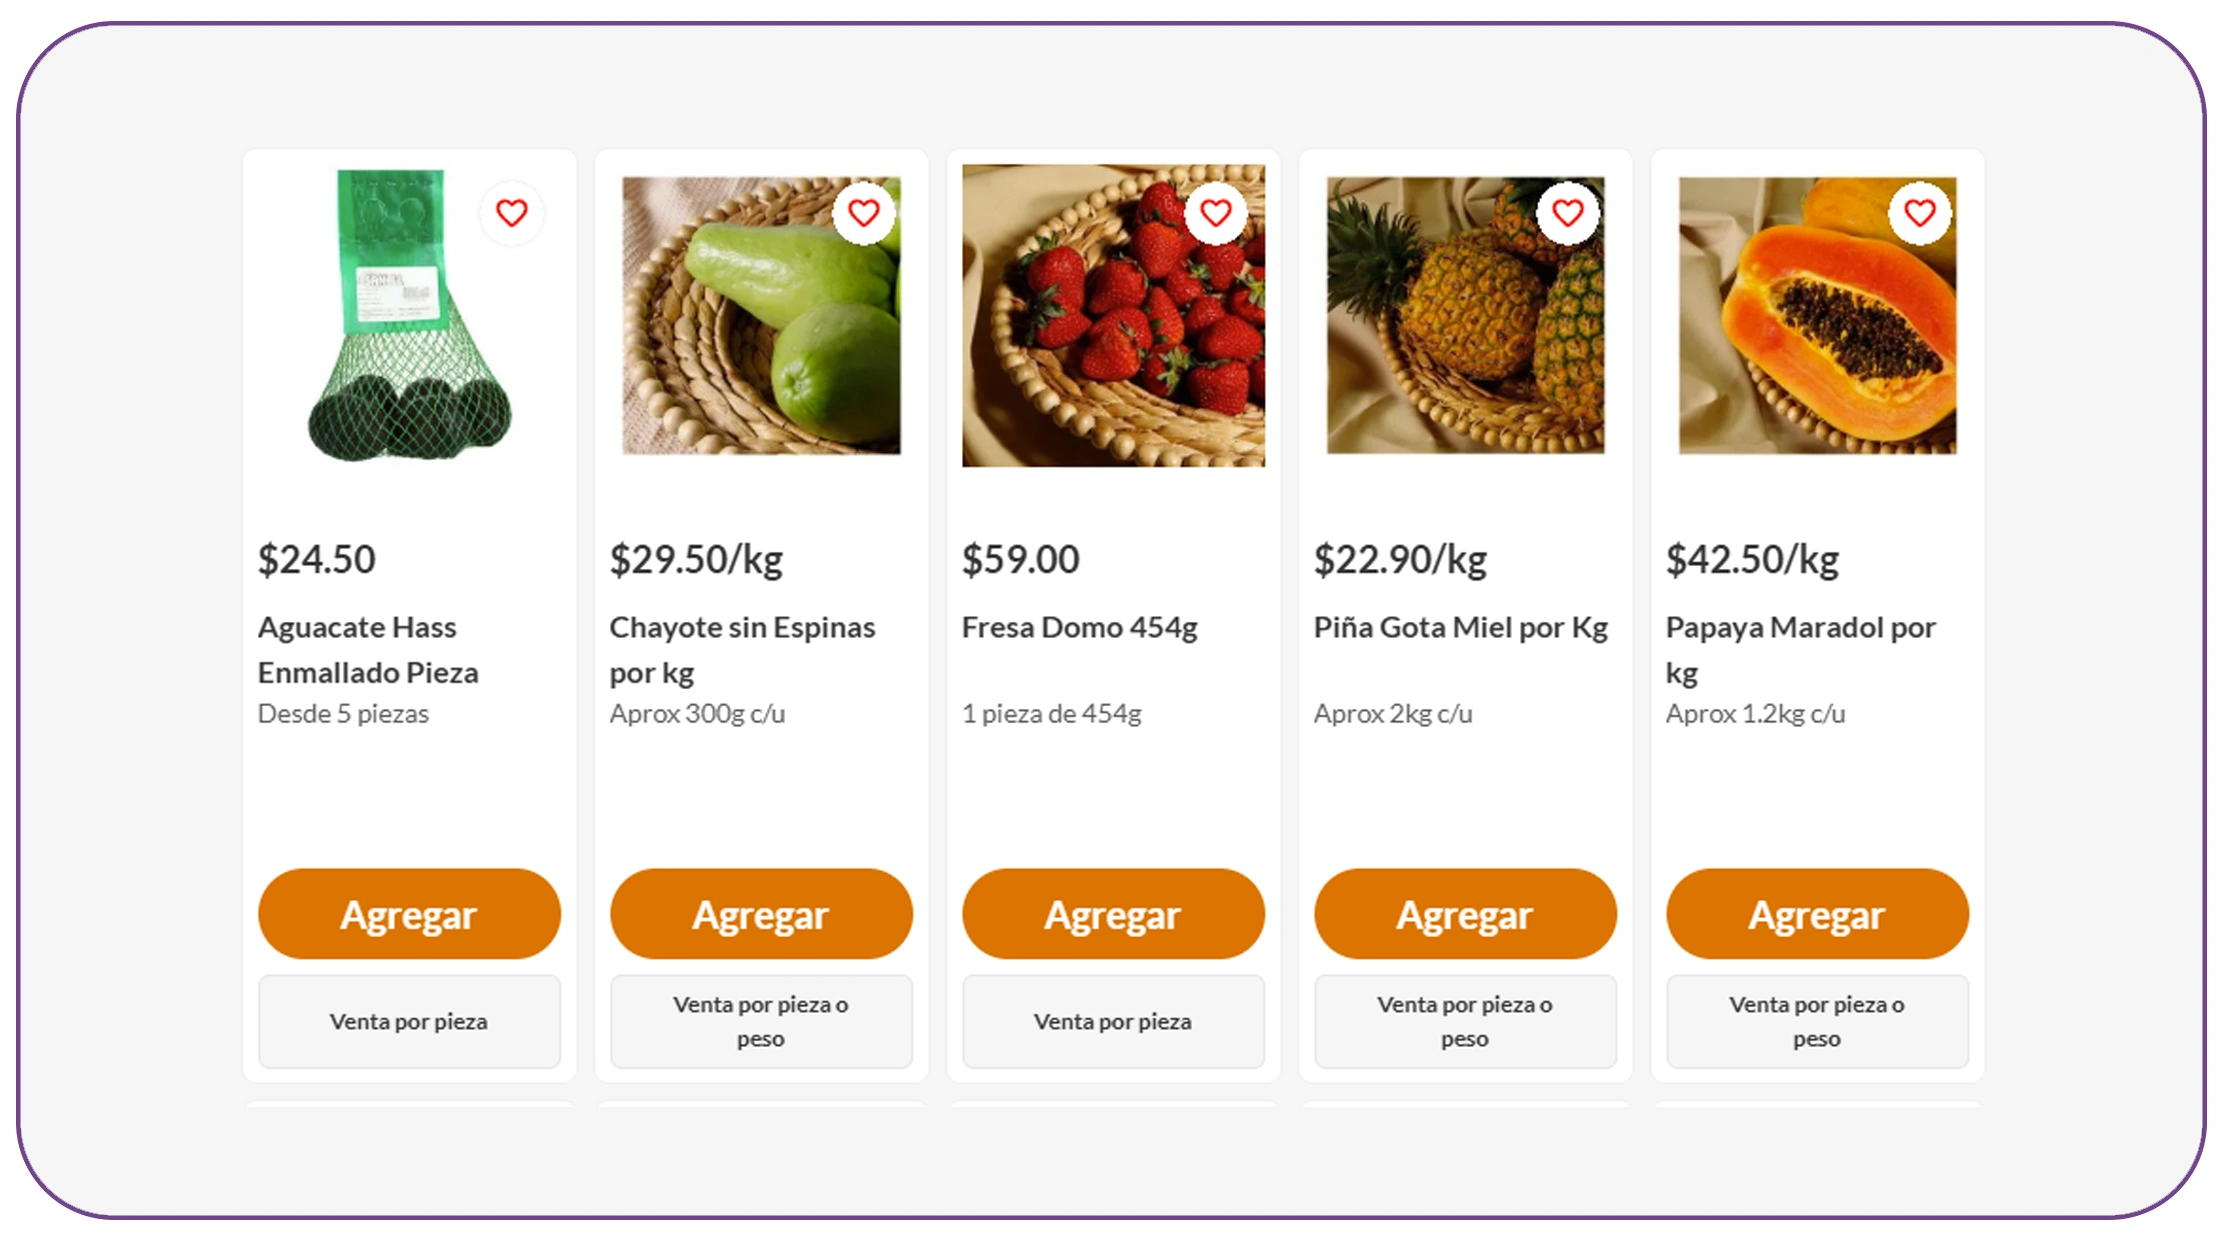2223x1240 pixels.
Task: Toggle heart icon on Chayote sin Espinas
Action: point(863,213)
